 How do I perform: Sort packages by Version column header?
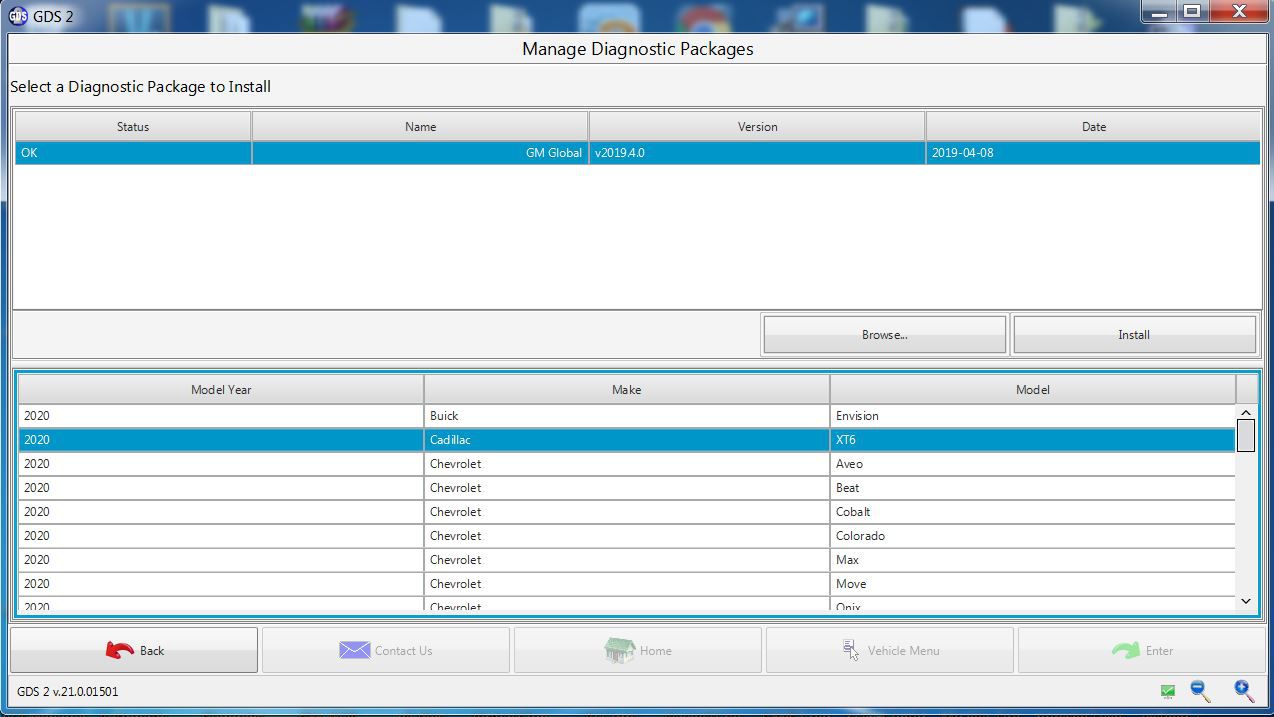(x=757, y=127)
